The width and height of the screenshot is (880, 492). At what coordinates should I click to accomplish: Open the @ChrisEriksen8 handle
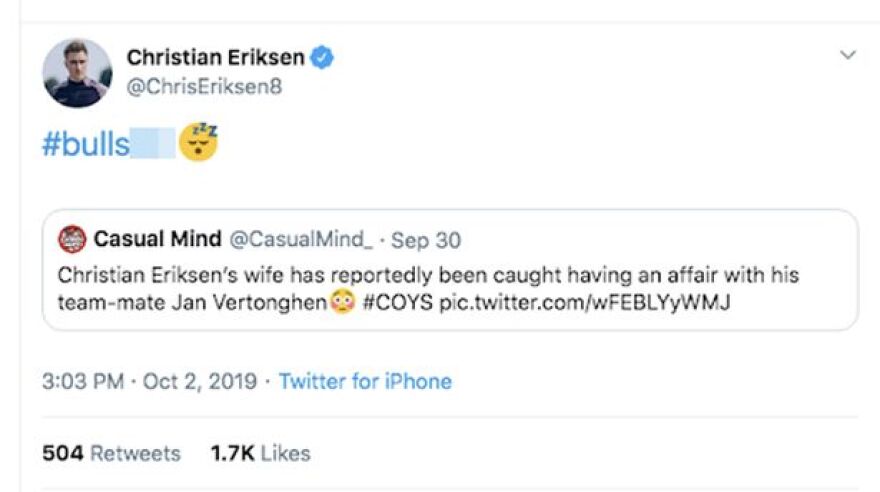tap(203, 87)
